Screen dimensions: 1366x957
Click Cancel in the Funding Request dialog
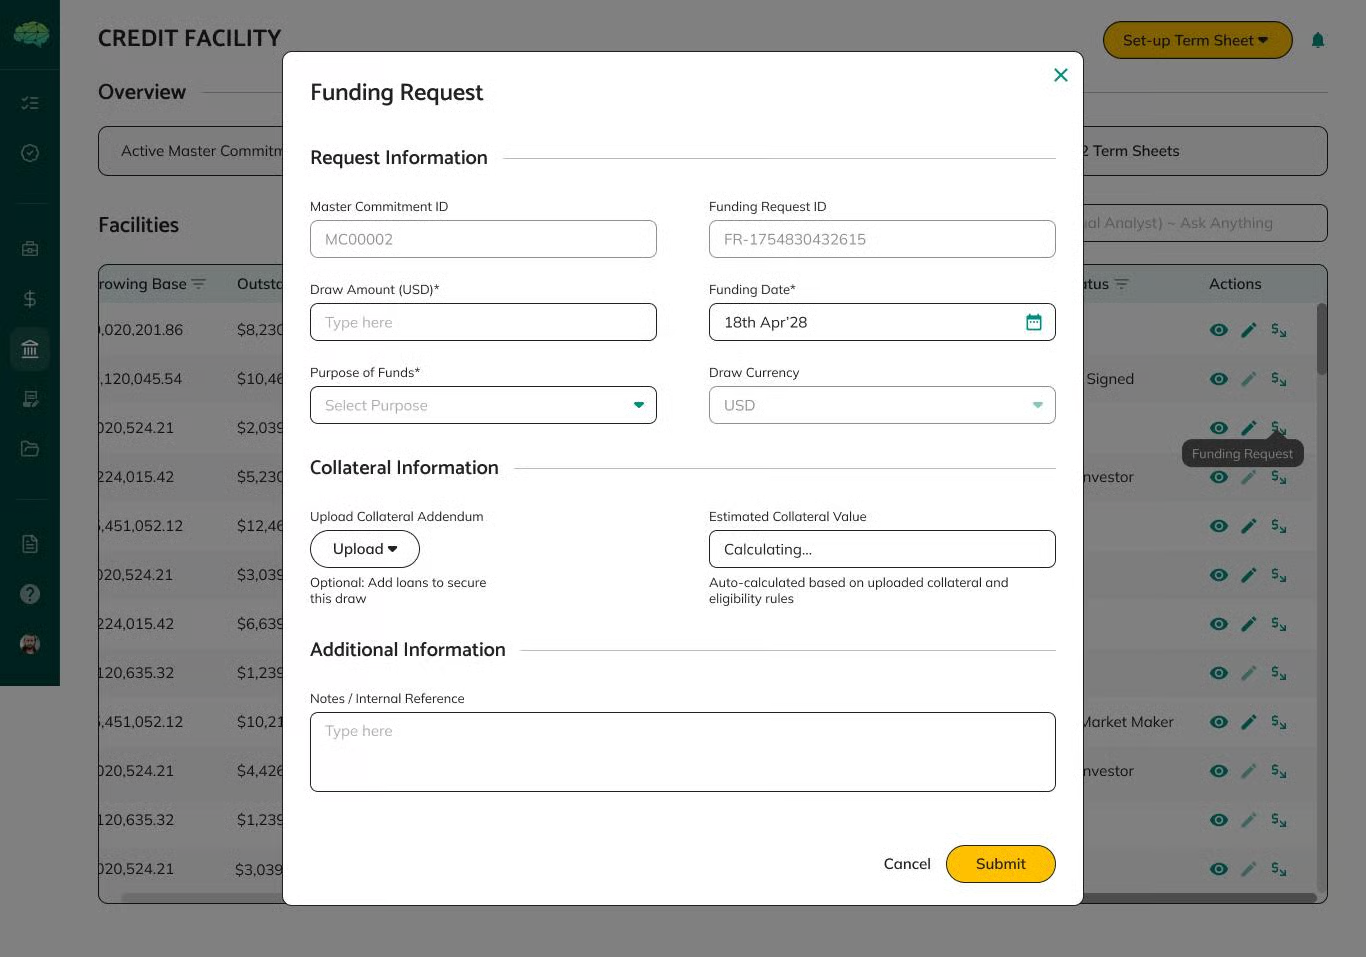click(906, 864)
